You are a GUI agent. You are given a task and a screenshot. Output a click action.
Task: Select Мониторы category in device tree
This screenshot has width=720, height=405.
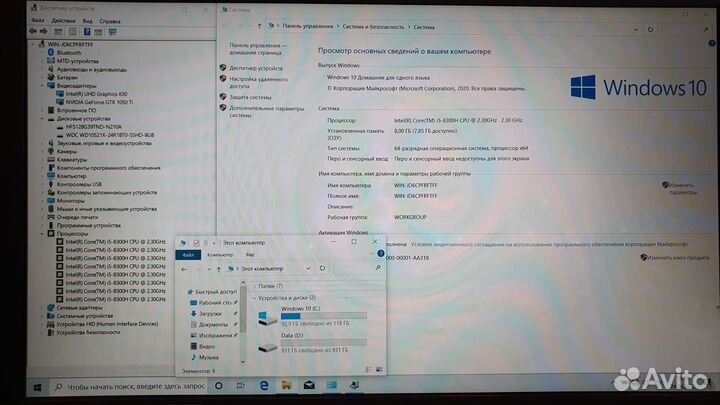(70, 201)
